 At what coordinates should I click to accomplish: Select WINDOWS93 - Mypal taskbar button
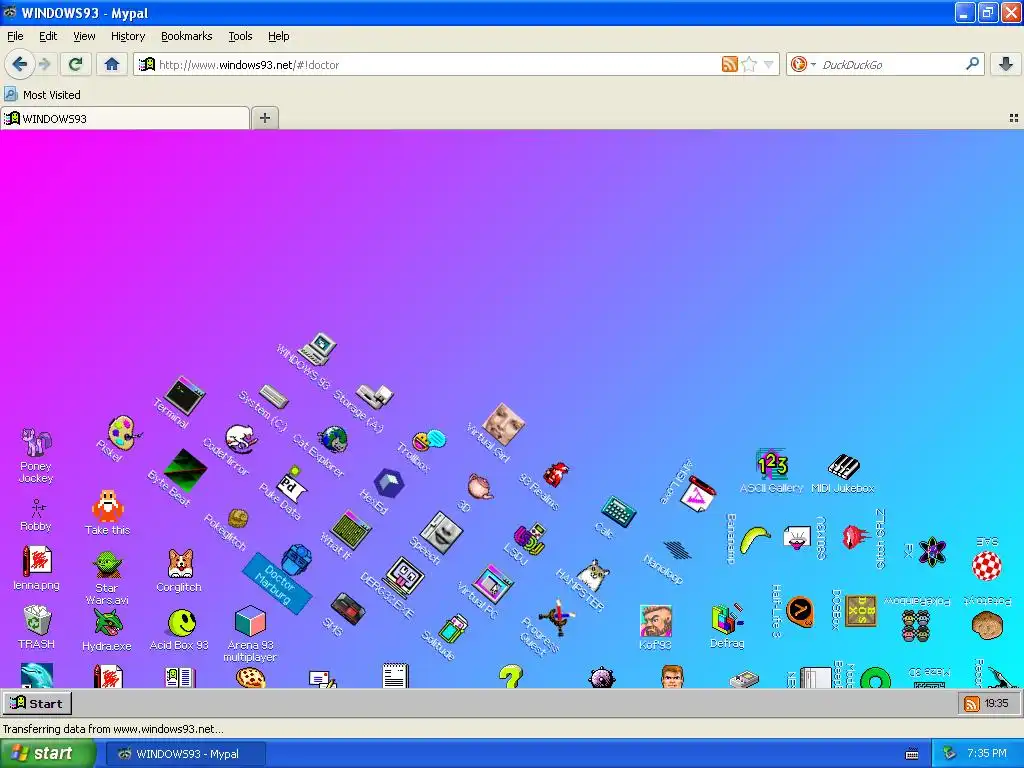186,754
